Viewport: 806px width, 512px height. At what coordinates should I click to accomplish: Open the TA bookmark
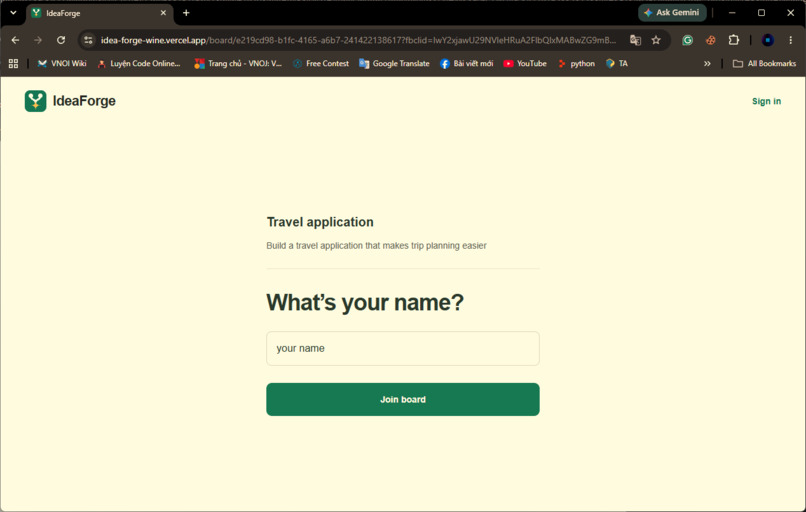[x=617, y=64]
